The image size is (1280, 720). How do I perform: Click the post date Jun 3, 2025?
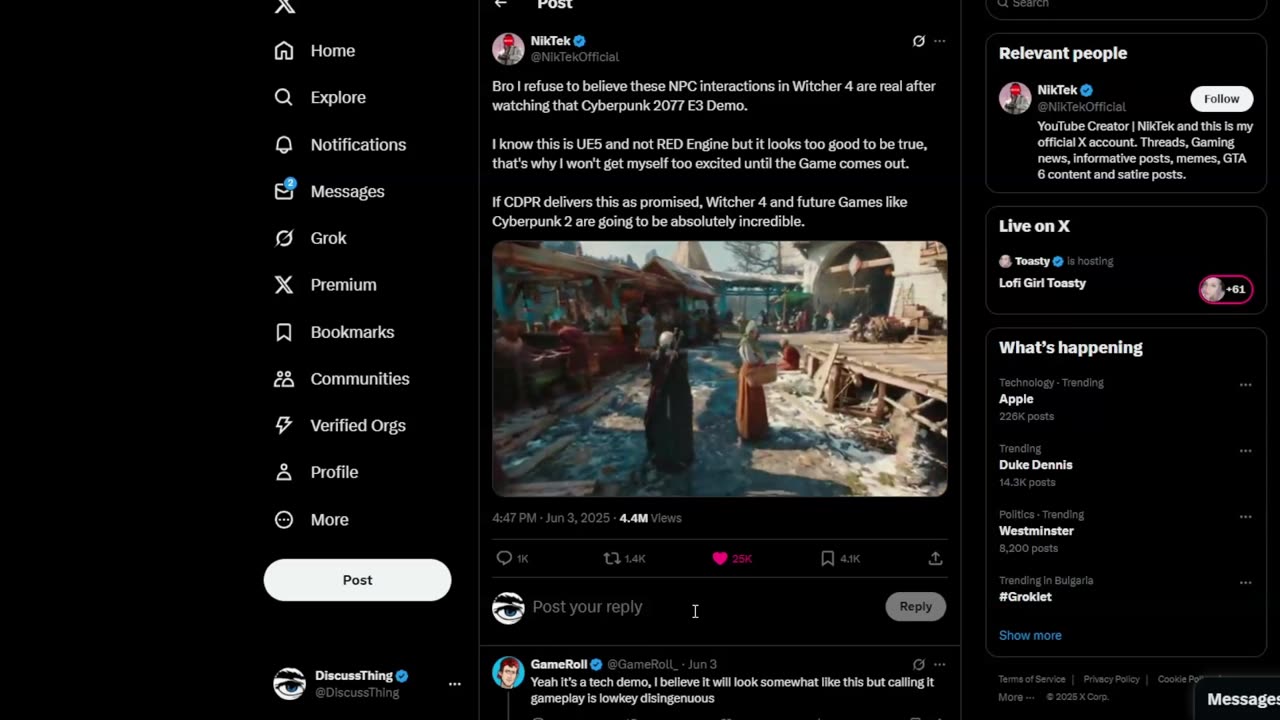click(578, 518)
